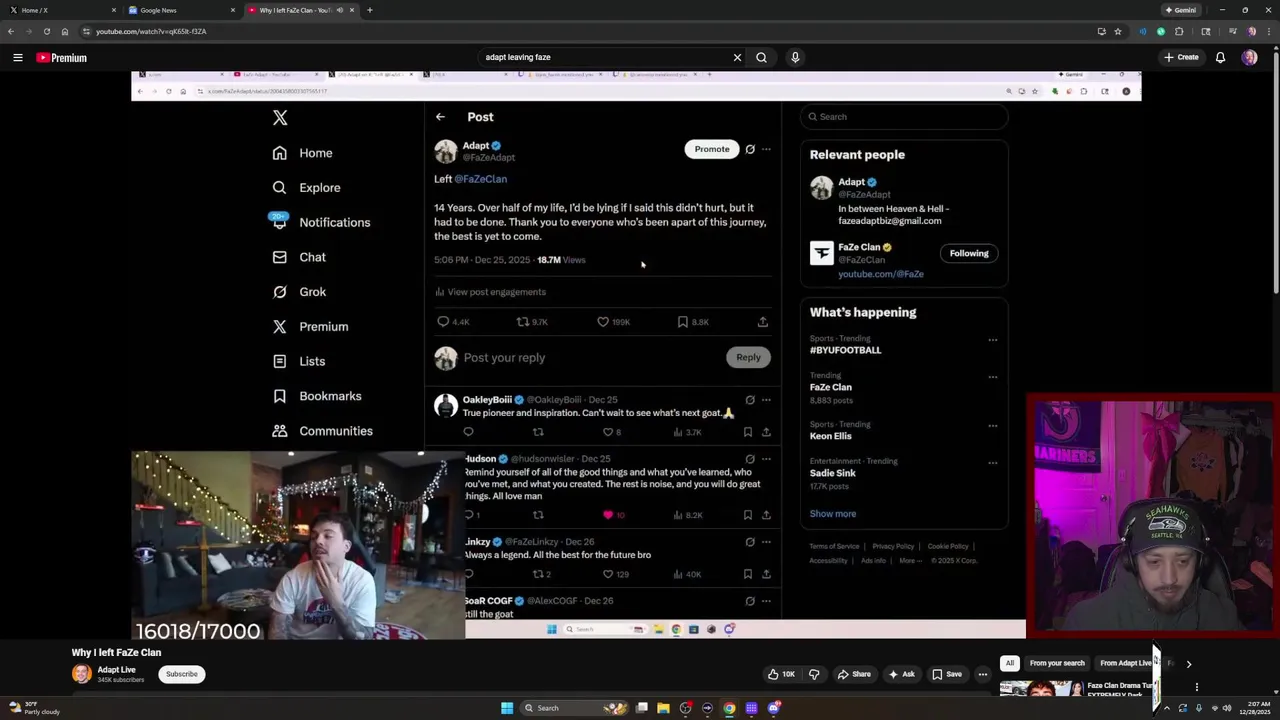Select the All filter chip

[1010, 663]
